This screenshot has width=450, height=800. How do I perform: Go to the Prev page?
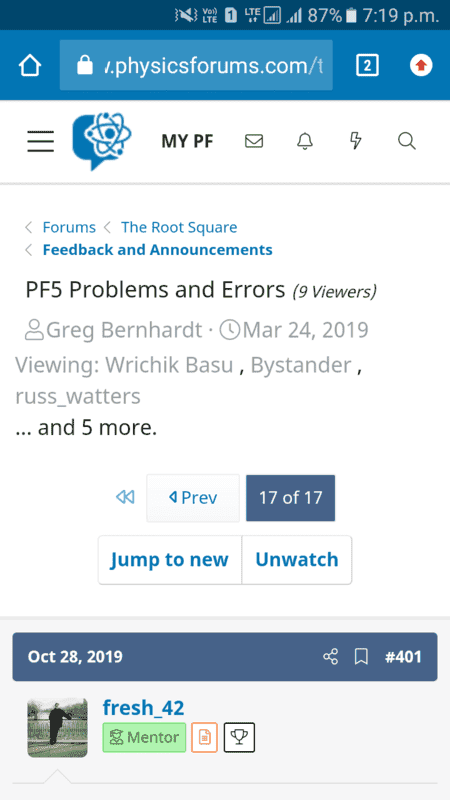[193, 497]
